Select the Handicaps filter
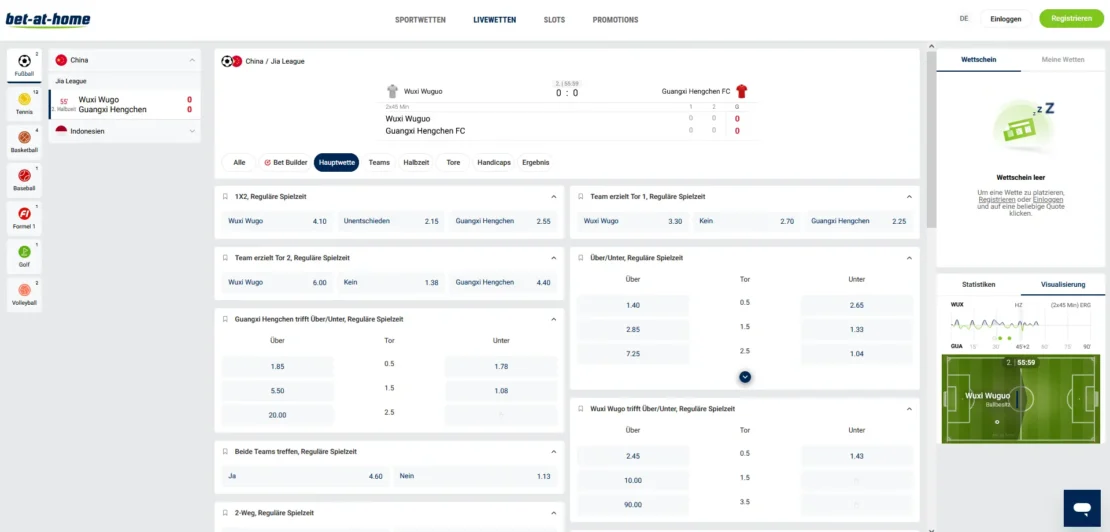This screenshot has width=1110, height=532. pyautogui.click(x=494, y=163)
